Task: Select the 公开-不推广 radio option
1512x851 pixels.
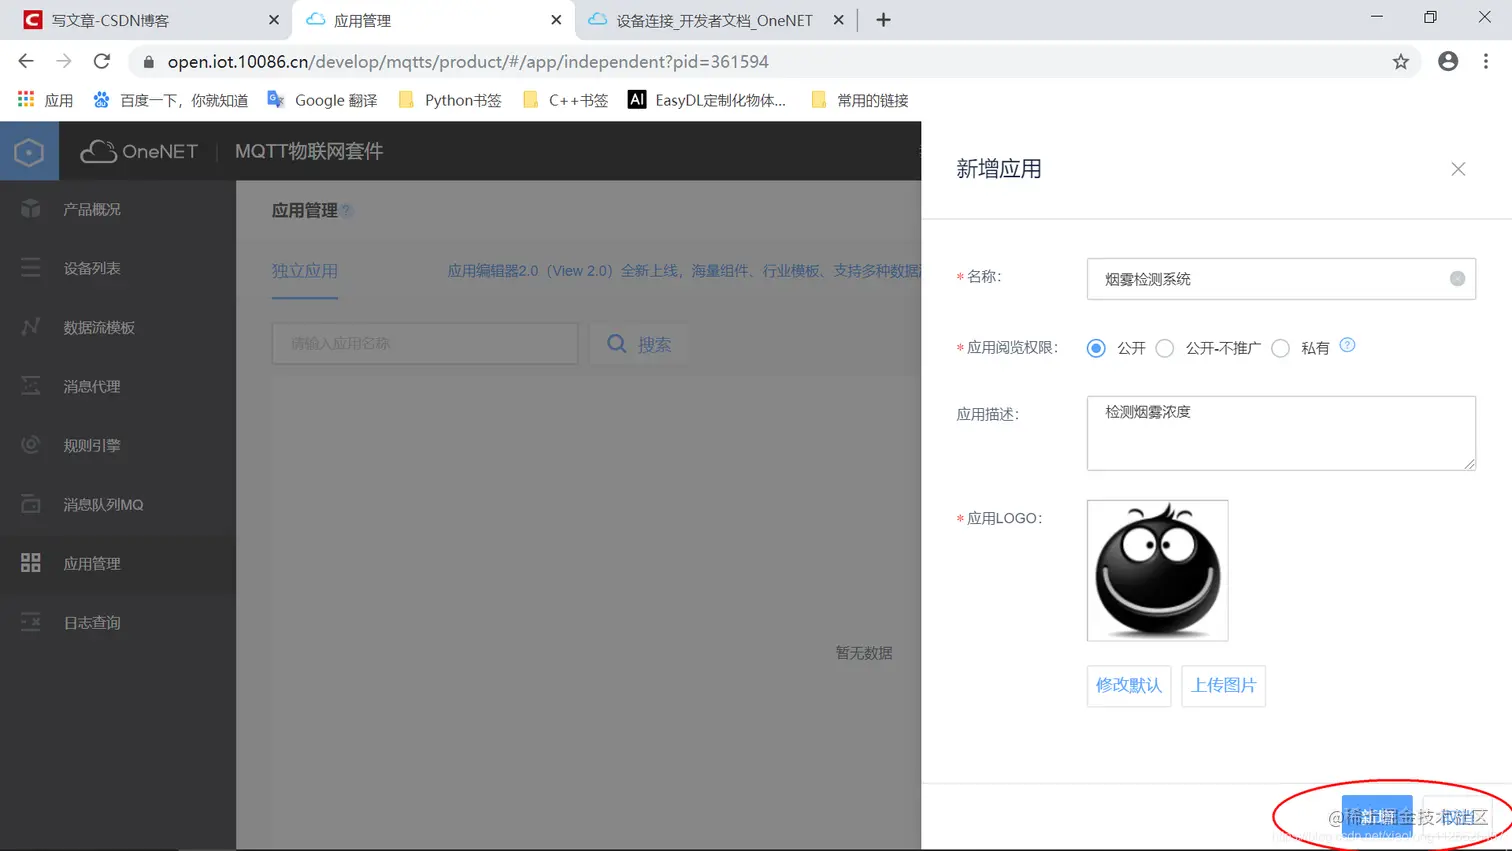Action: [1164, 348]
